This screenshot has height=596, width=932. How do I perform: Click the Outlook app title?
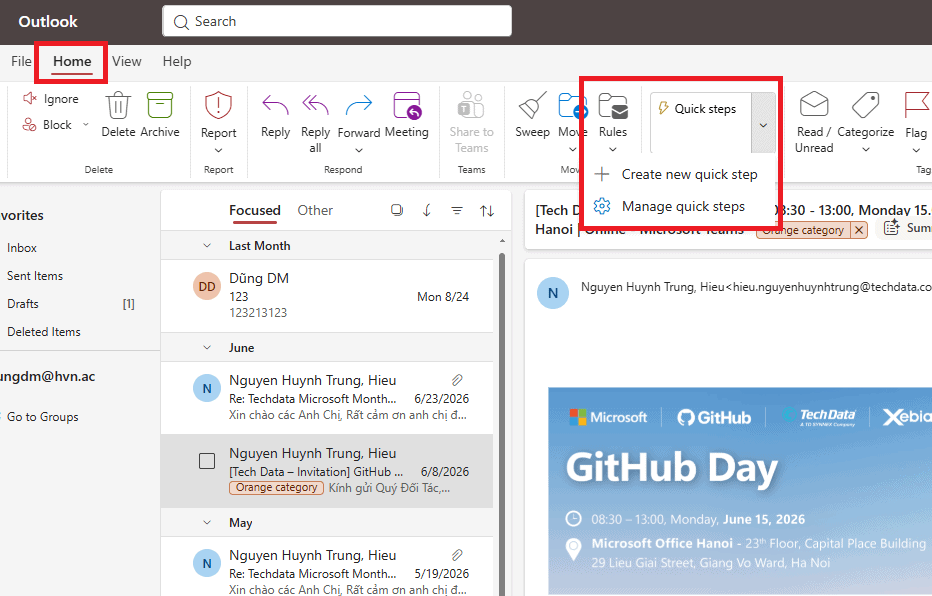[x=48, y=21]
